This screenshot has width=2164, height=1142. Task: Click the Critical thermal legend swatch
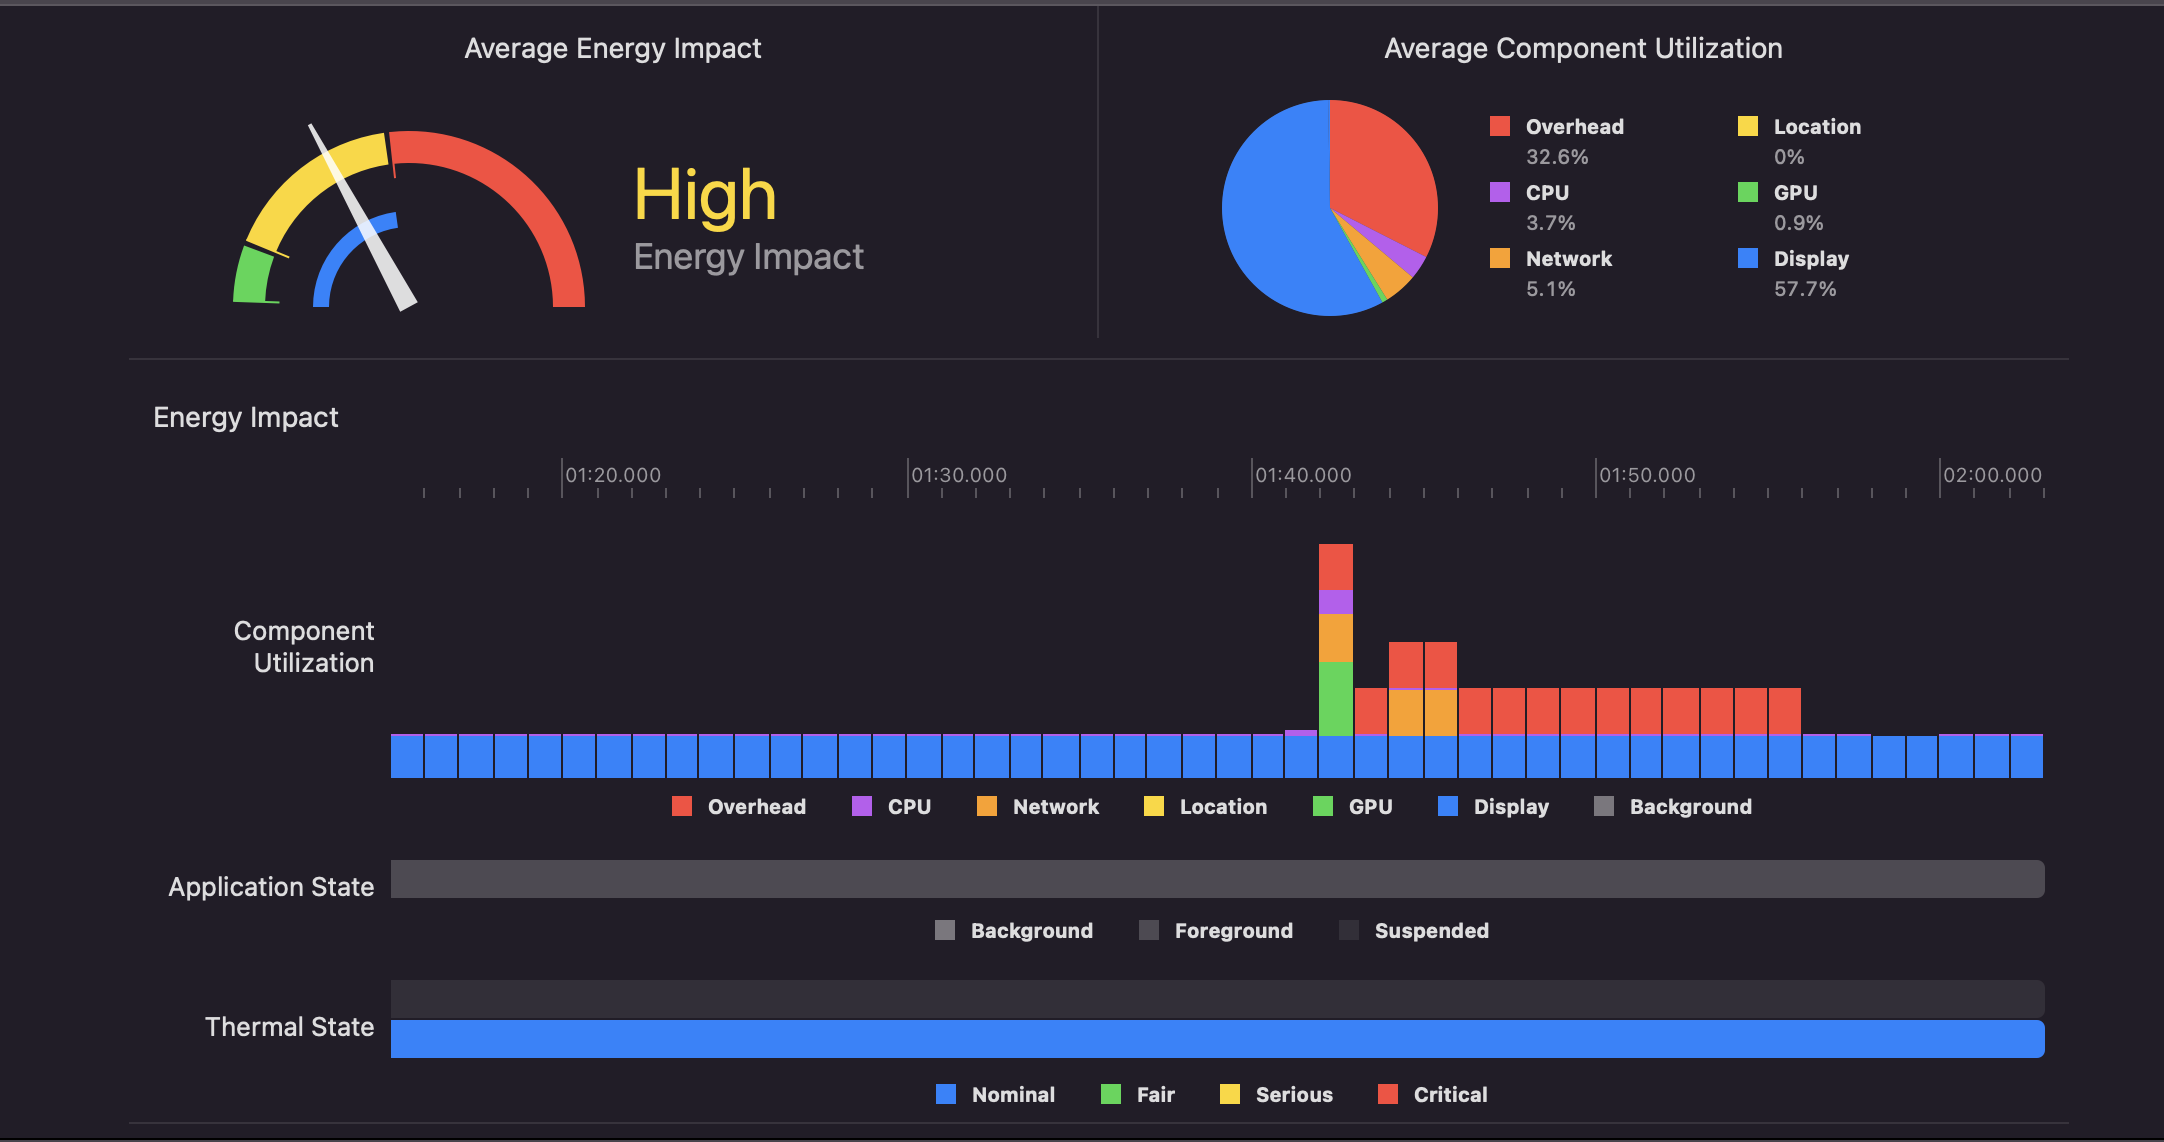[1387, 1094]
